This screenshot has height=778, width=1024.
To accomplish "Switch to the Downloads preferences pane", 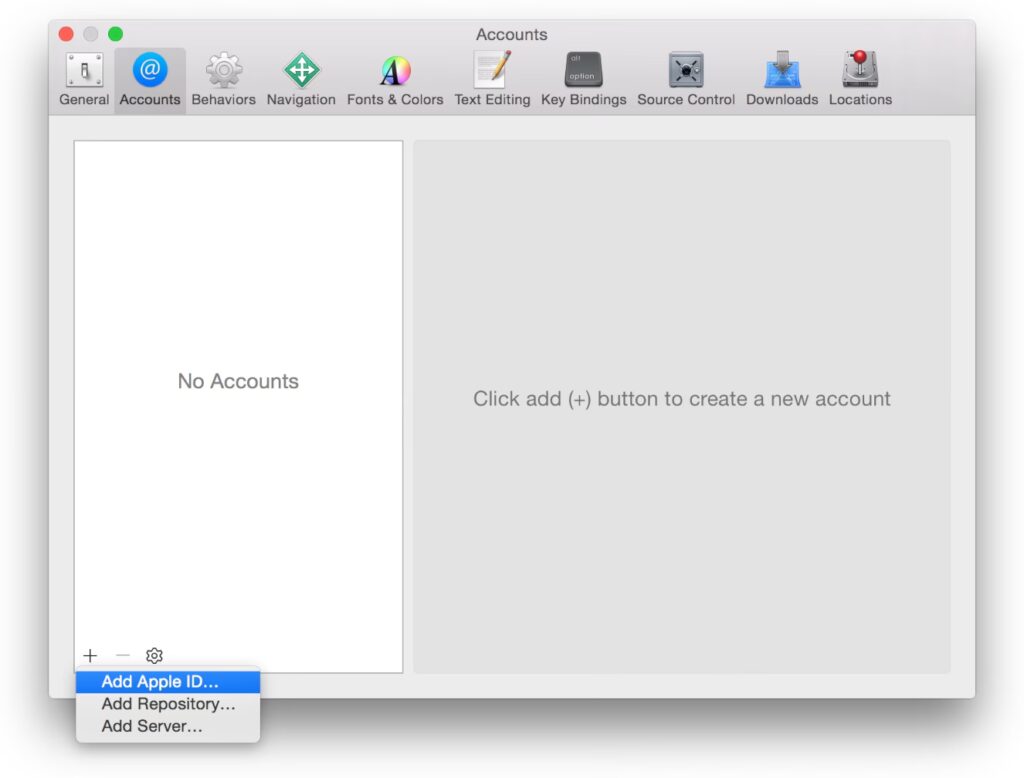I will (x=782, y=79).
